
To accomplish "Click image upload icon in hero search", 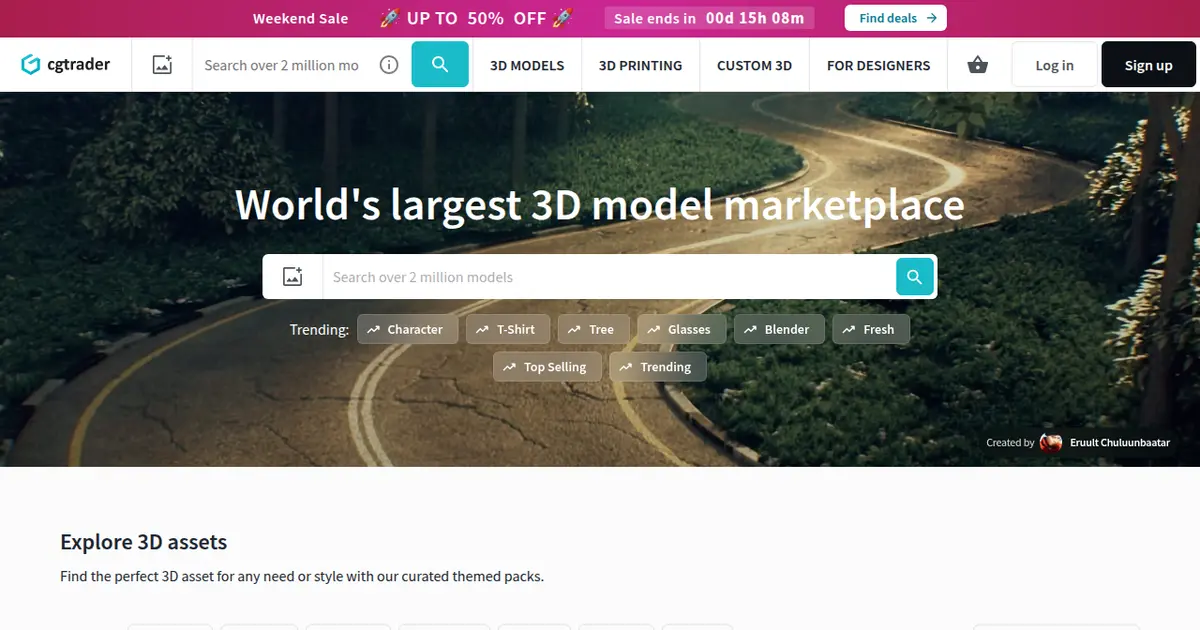I will coord(293,277).
